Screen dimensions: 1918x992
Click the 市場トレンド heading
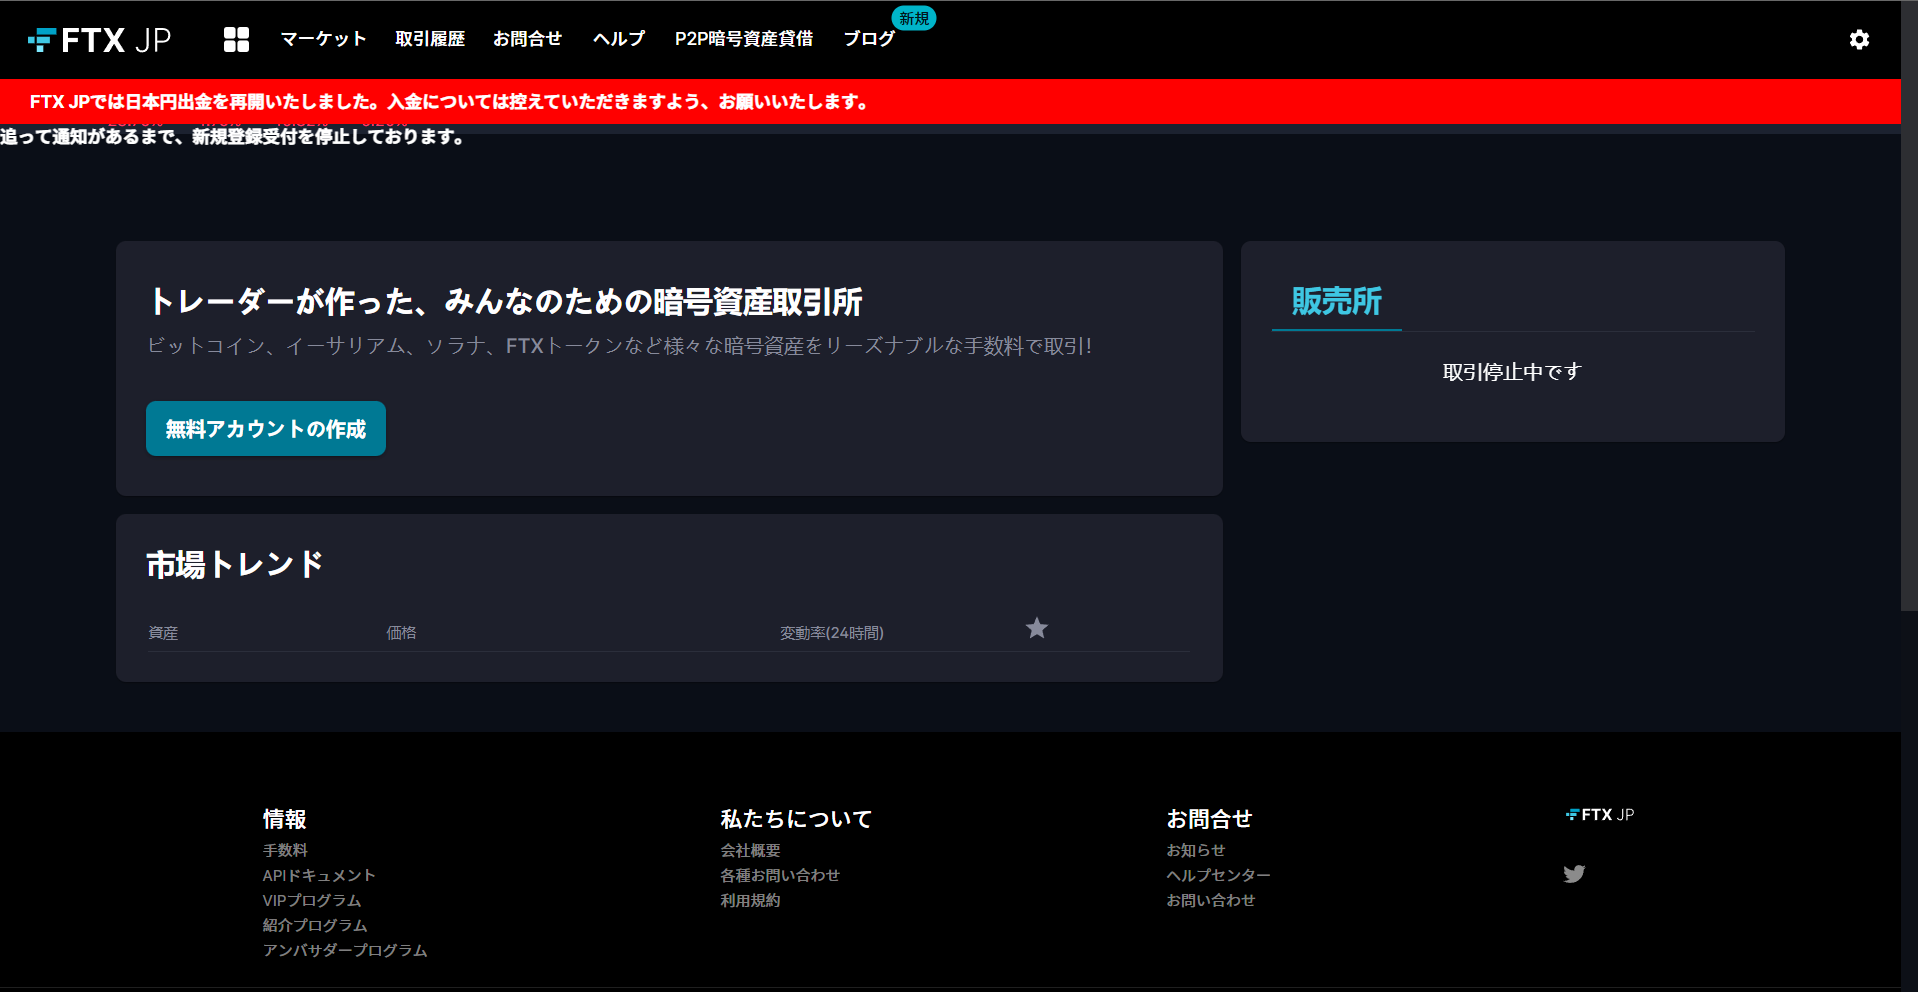pos(235,564)
